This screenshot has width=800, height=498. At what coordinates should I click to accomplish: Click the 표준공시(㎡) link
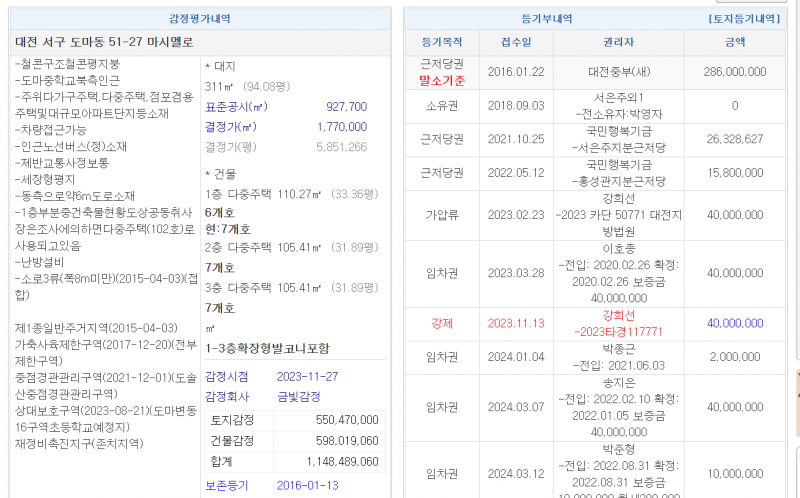pos(236,107)
